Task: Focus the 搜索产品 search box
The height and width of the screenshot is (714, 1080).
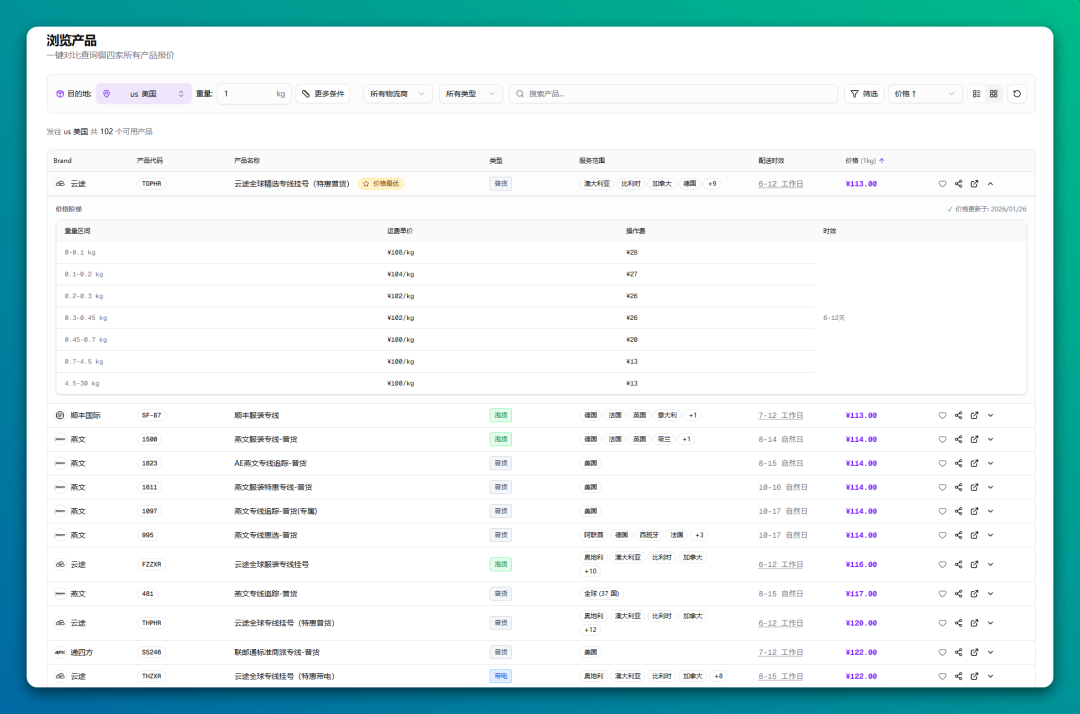Action: click(674, 94)
